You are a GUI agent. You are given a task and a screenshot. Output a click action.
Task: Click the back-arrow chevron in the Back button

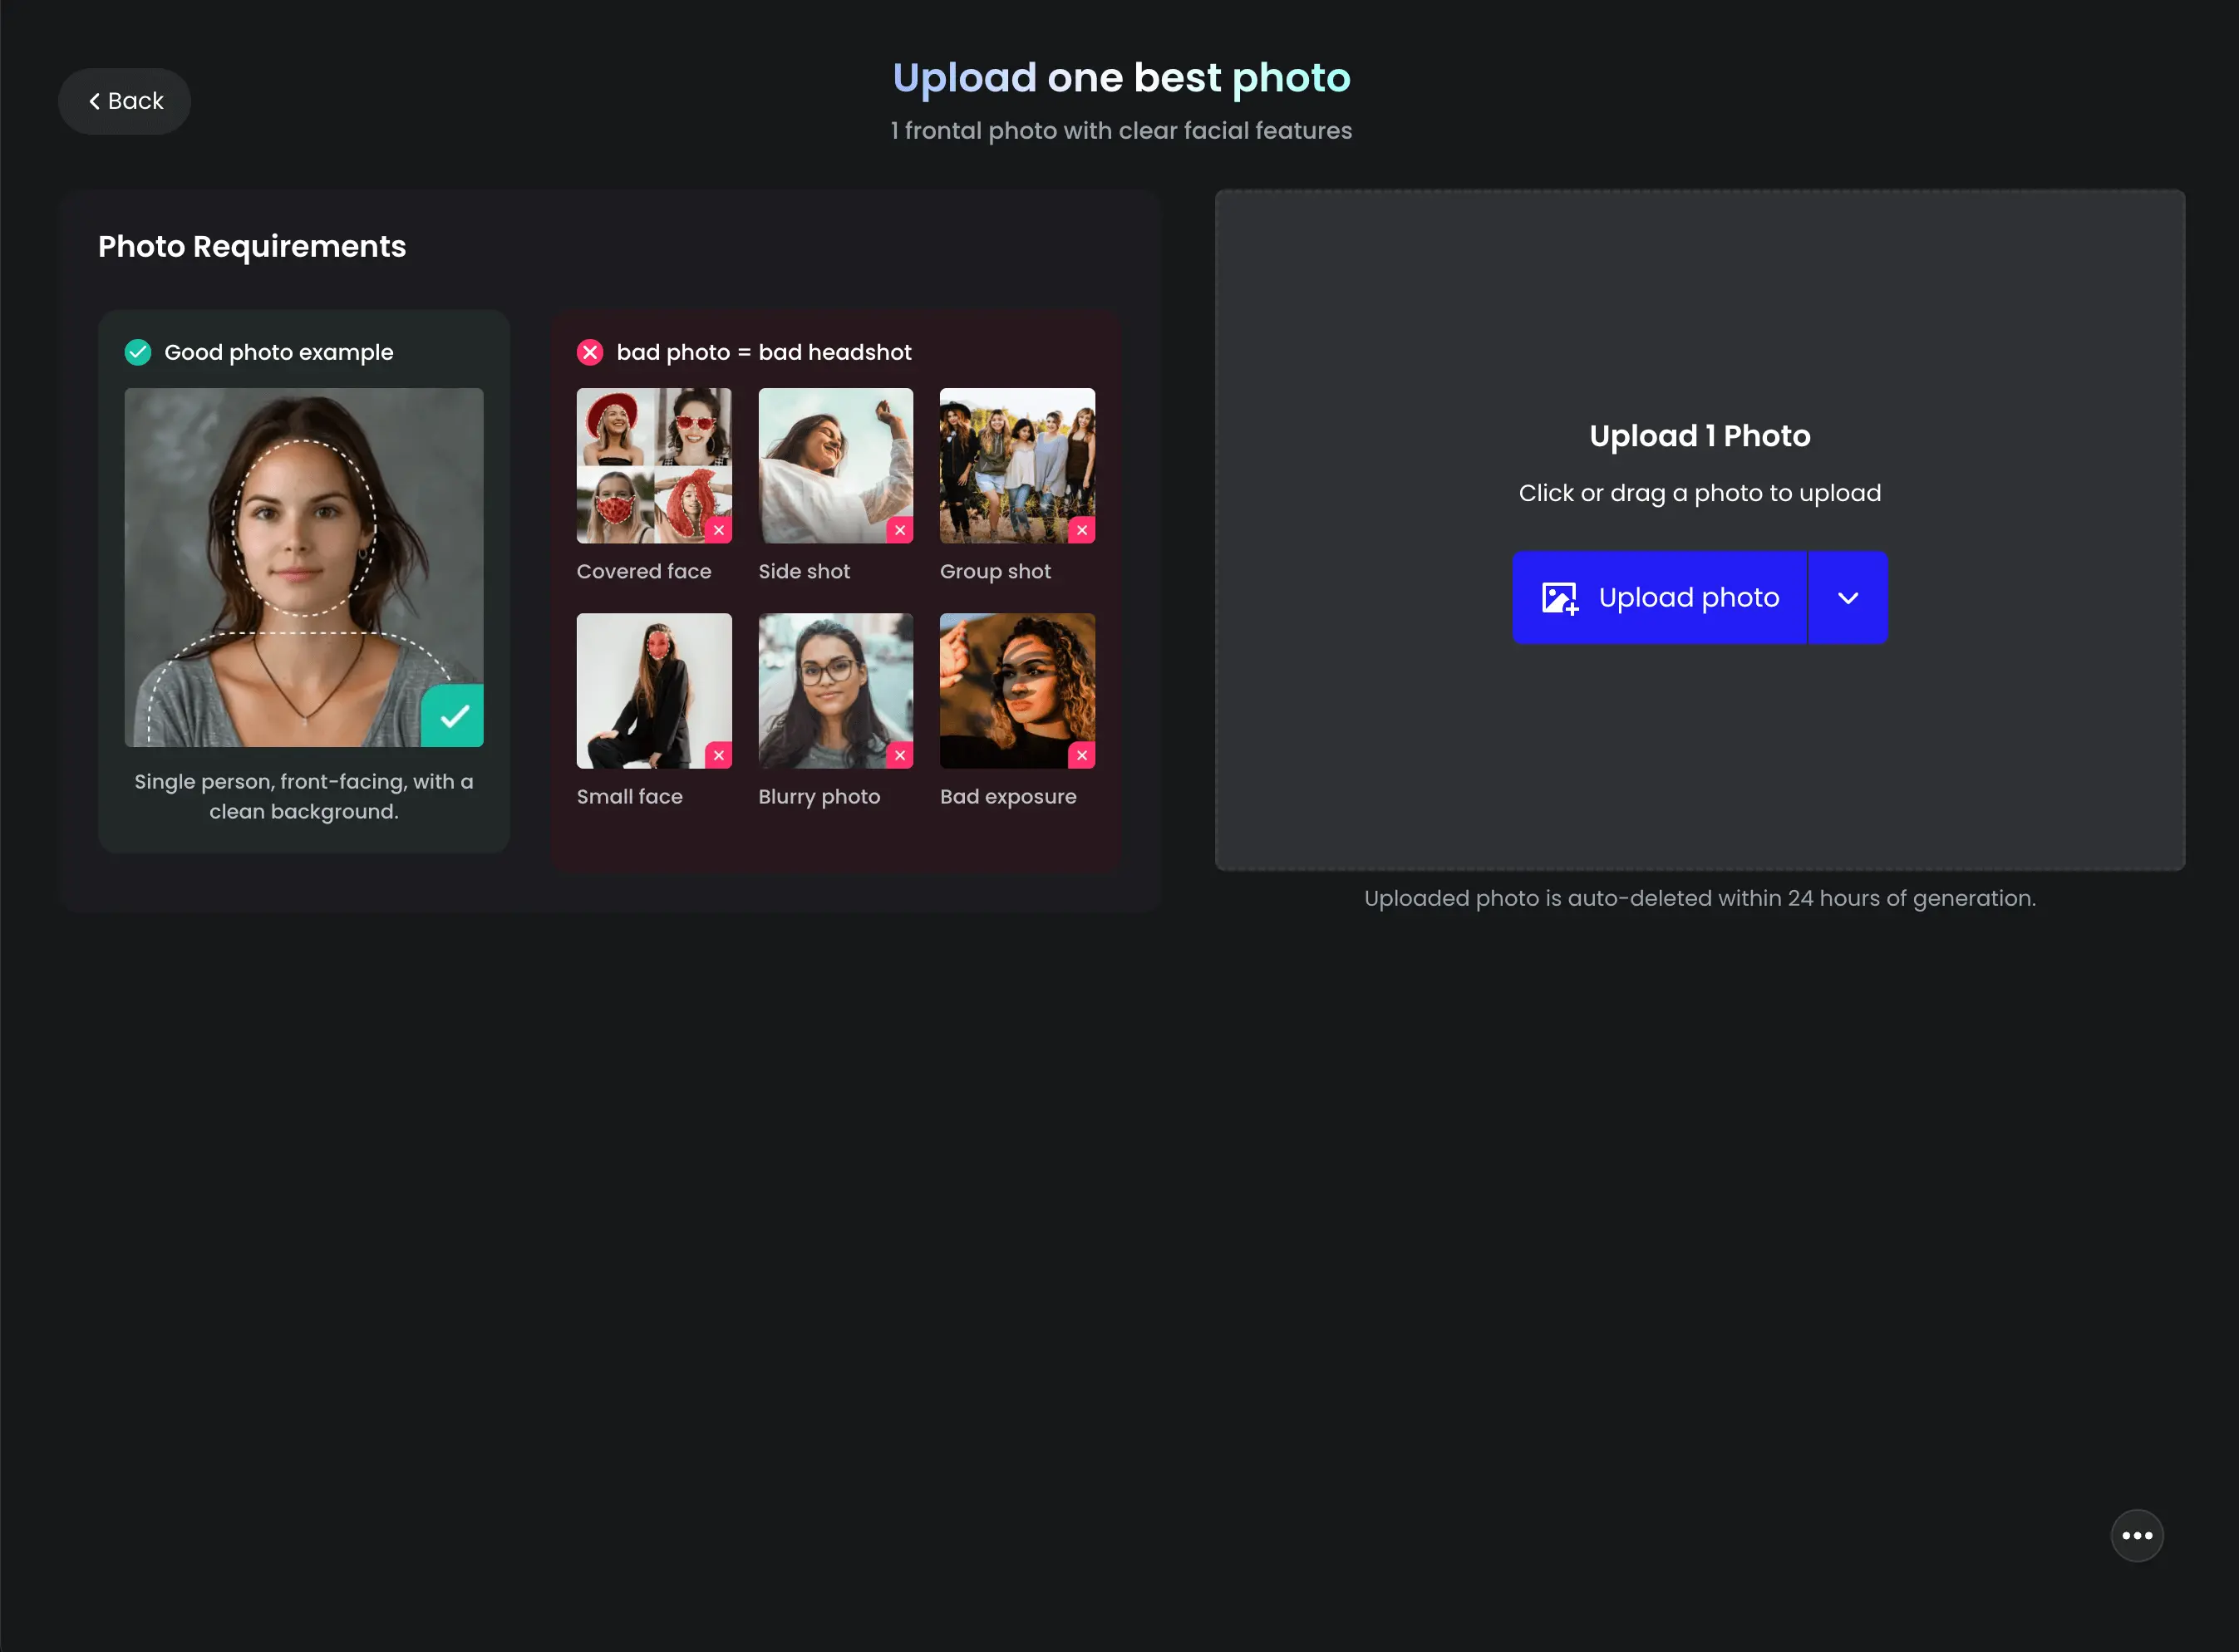tap(95, 101)
